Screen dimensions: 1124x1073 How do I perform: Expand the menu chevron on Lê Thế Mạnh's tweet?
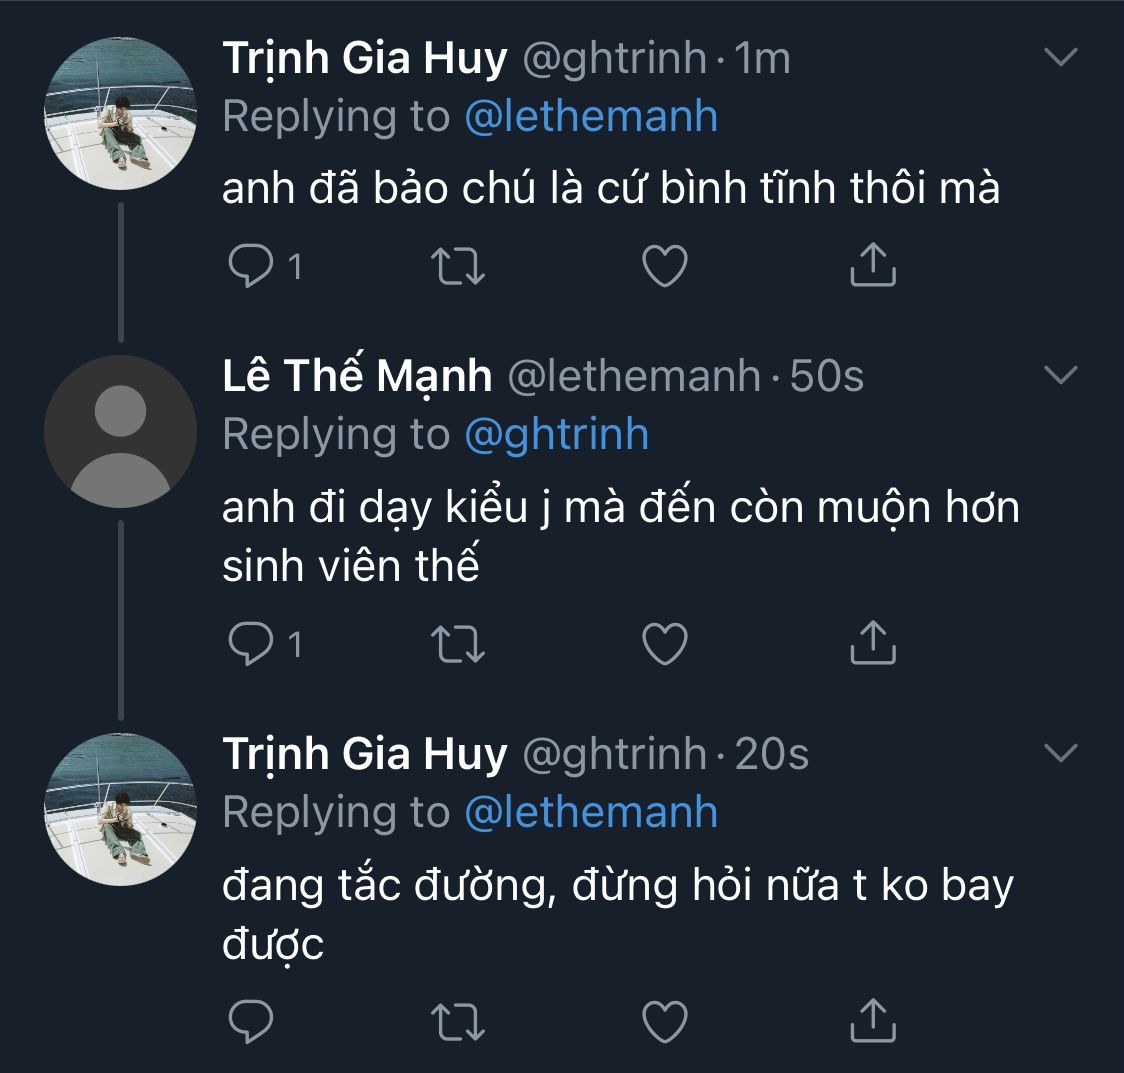1060,375
